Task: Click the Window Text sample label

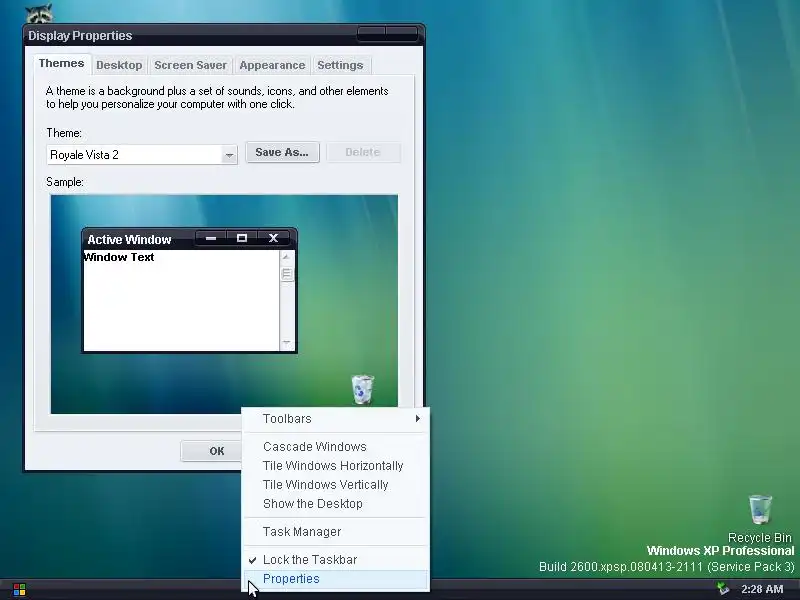Action: click(x=119, y=257)
